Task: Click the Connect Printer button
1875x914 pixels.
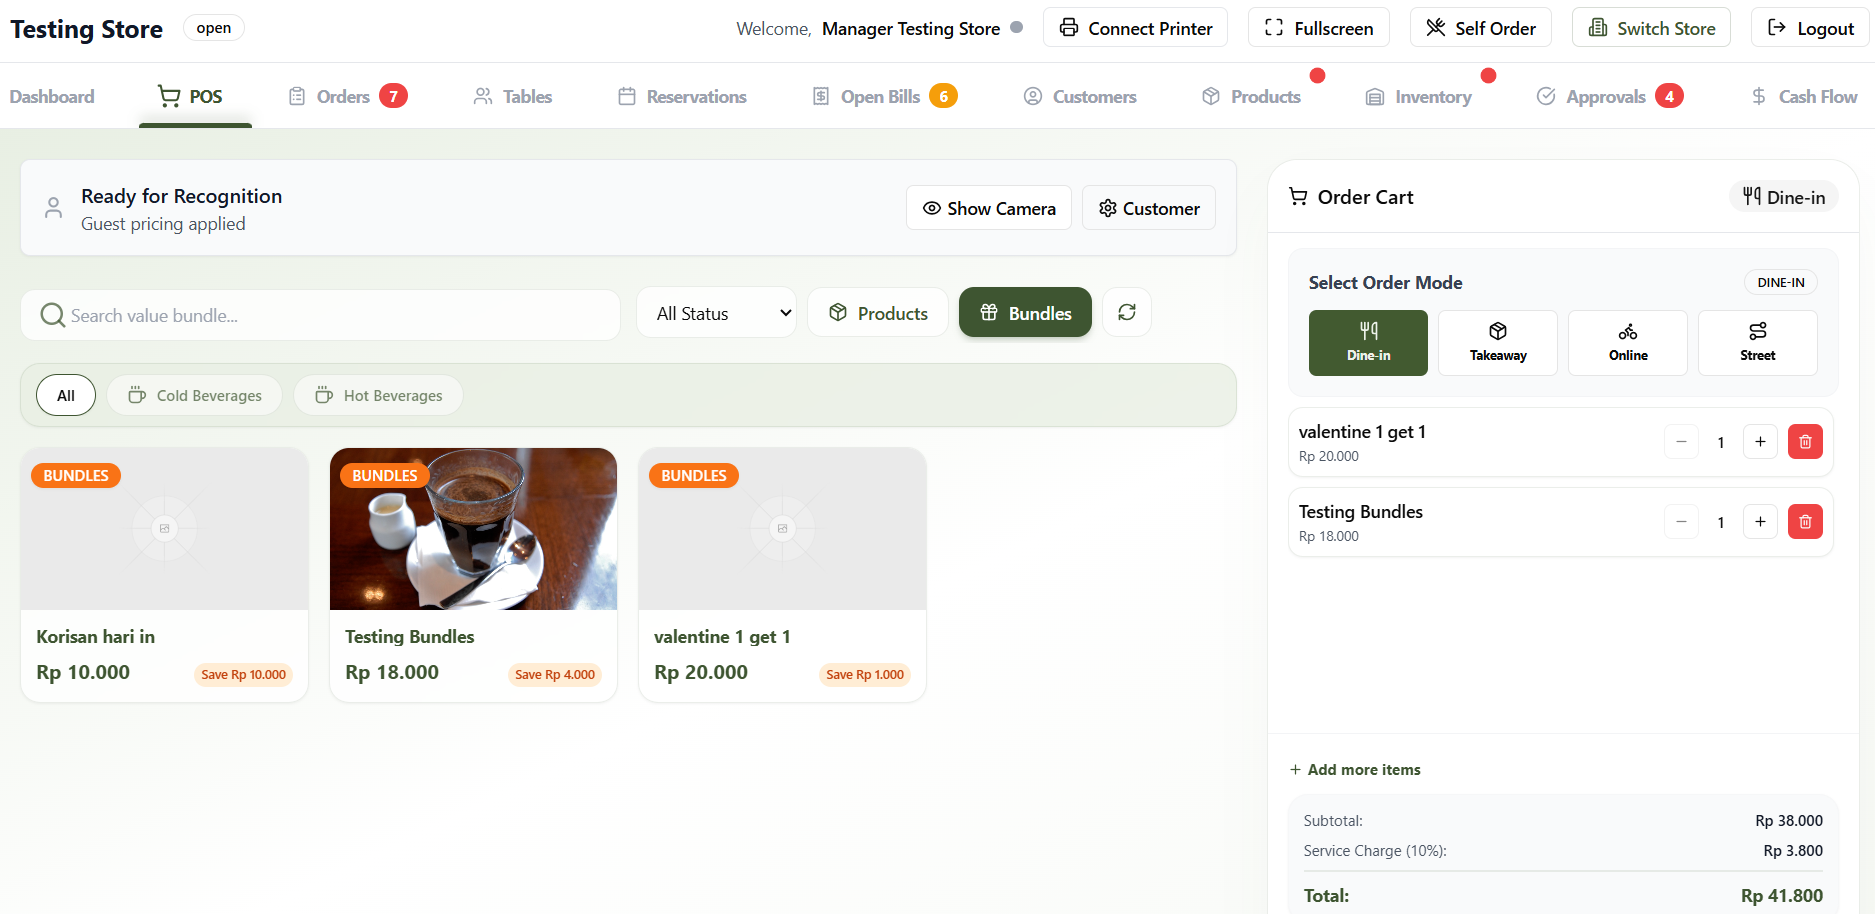Action: coord(1135,28)
